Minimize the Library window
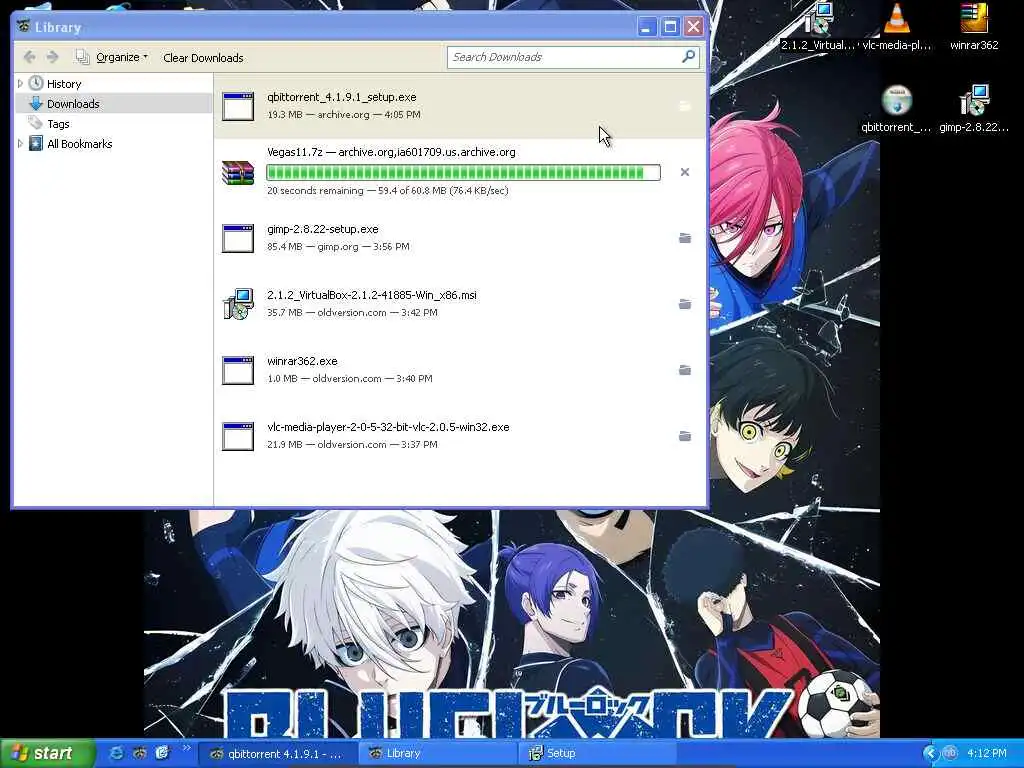The height and width of the screenshot is (768, 1024). (647, 27)
